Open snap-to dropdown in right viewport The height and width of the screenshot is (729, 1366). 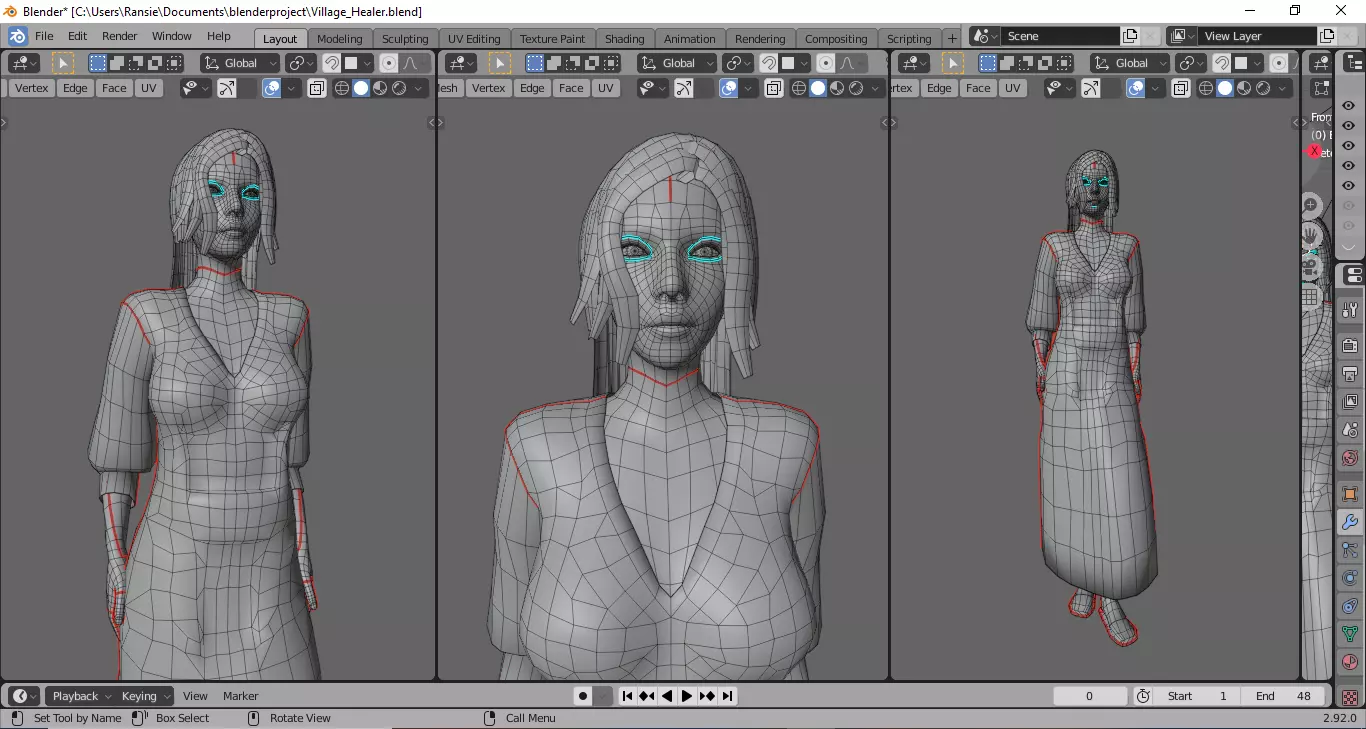[x=1246, y=63]
